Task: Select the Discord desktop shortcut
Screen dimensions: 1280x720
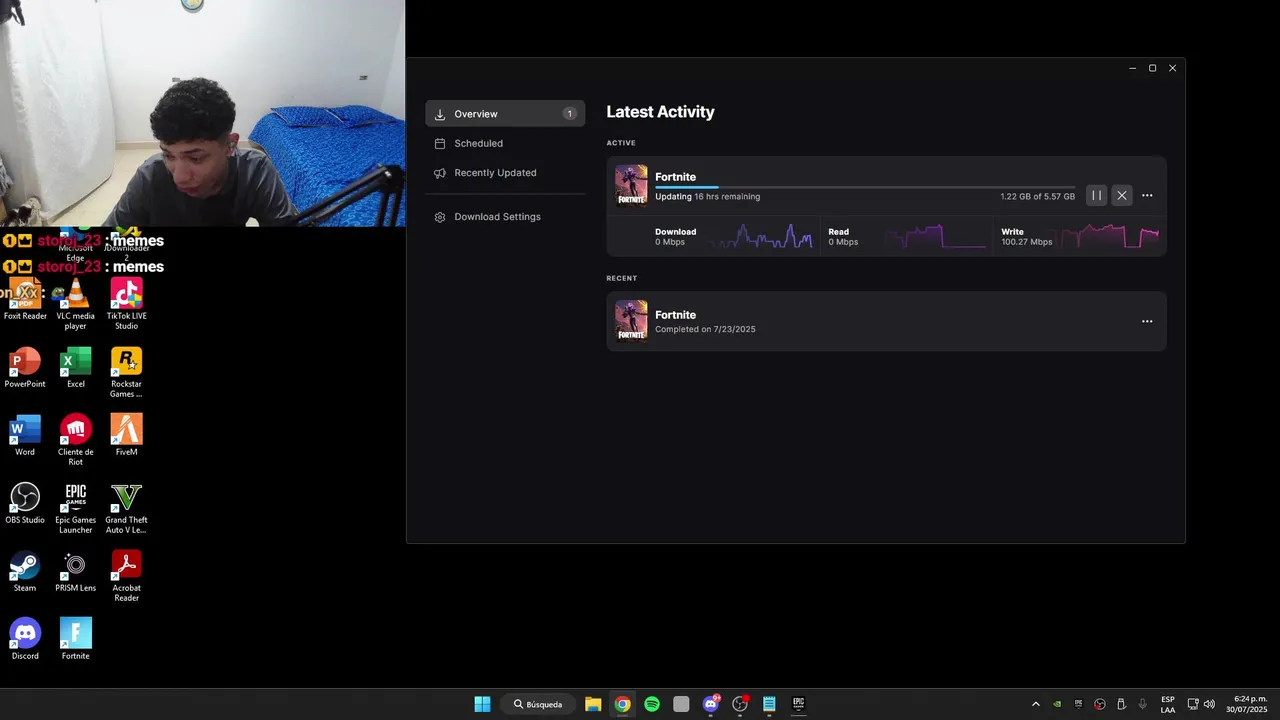Action: click(x=25, y=640)
